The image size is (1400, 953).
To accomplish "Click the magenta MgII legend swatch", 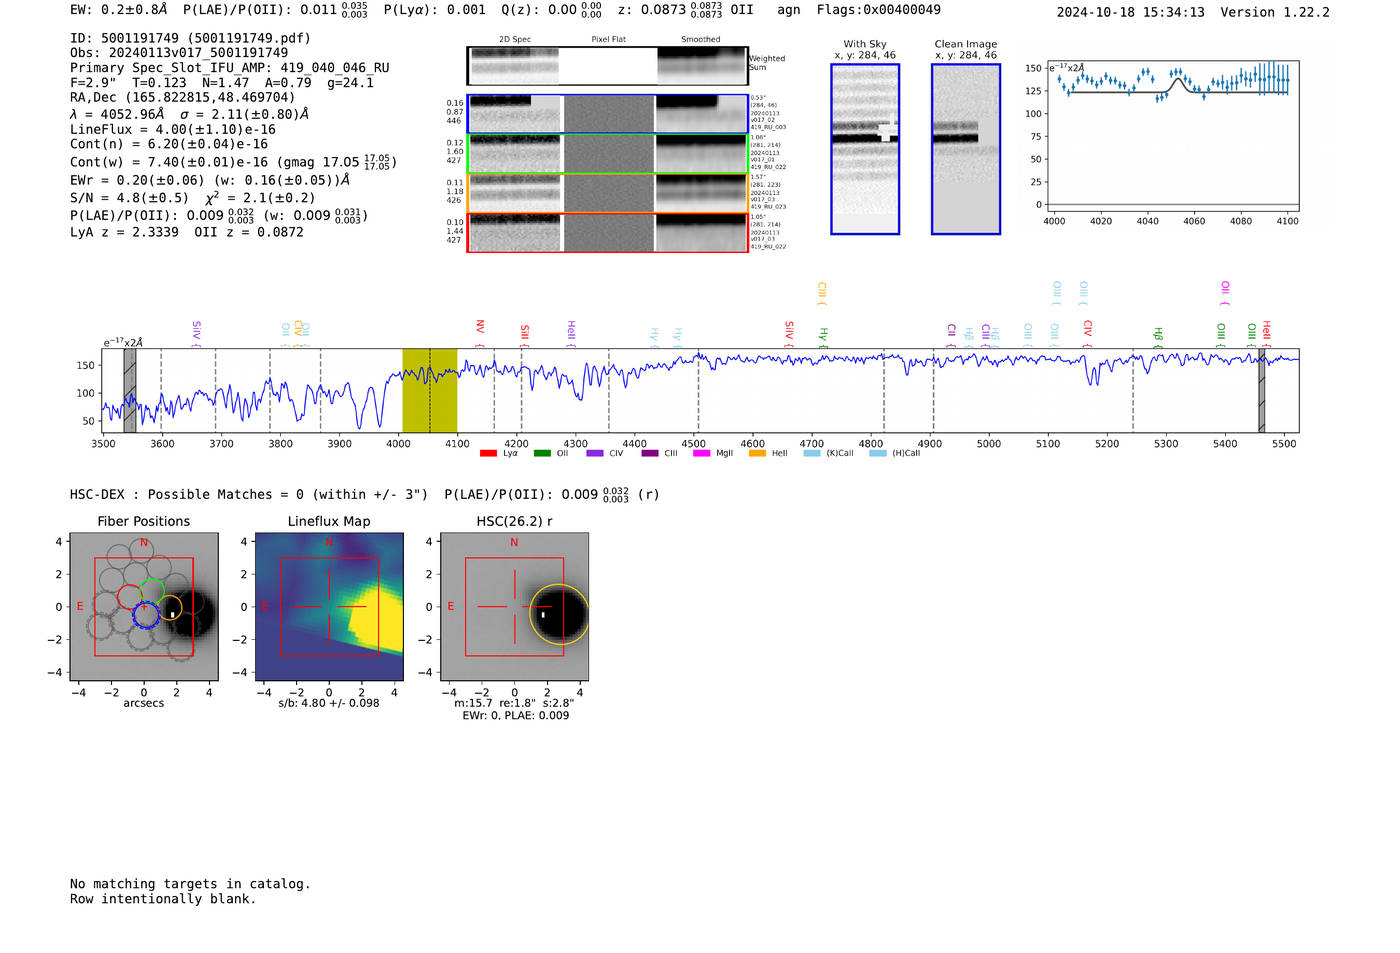I will [701, 454].
